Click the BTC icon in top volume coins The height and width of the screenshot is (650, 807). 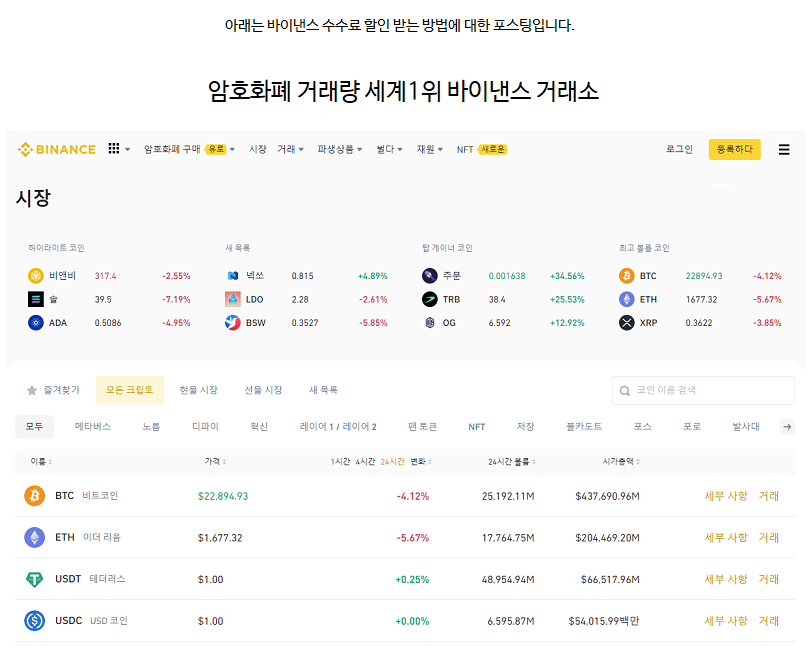[626, 276]
